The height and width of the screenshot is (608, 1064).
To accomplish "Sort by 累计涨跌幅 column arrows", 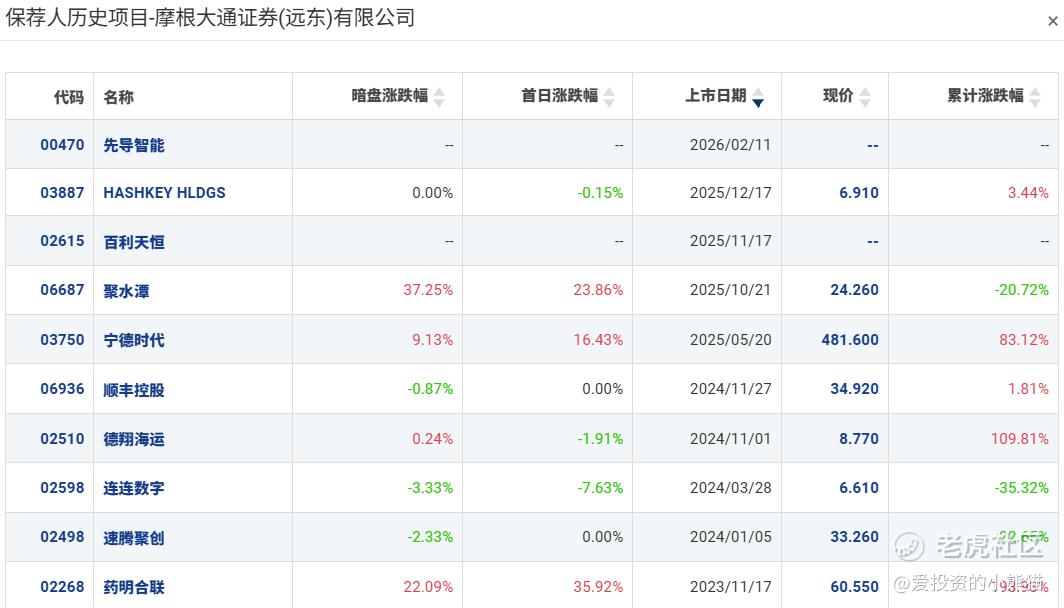I will [x=1035, y=97].
